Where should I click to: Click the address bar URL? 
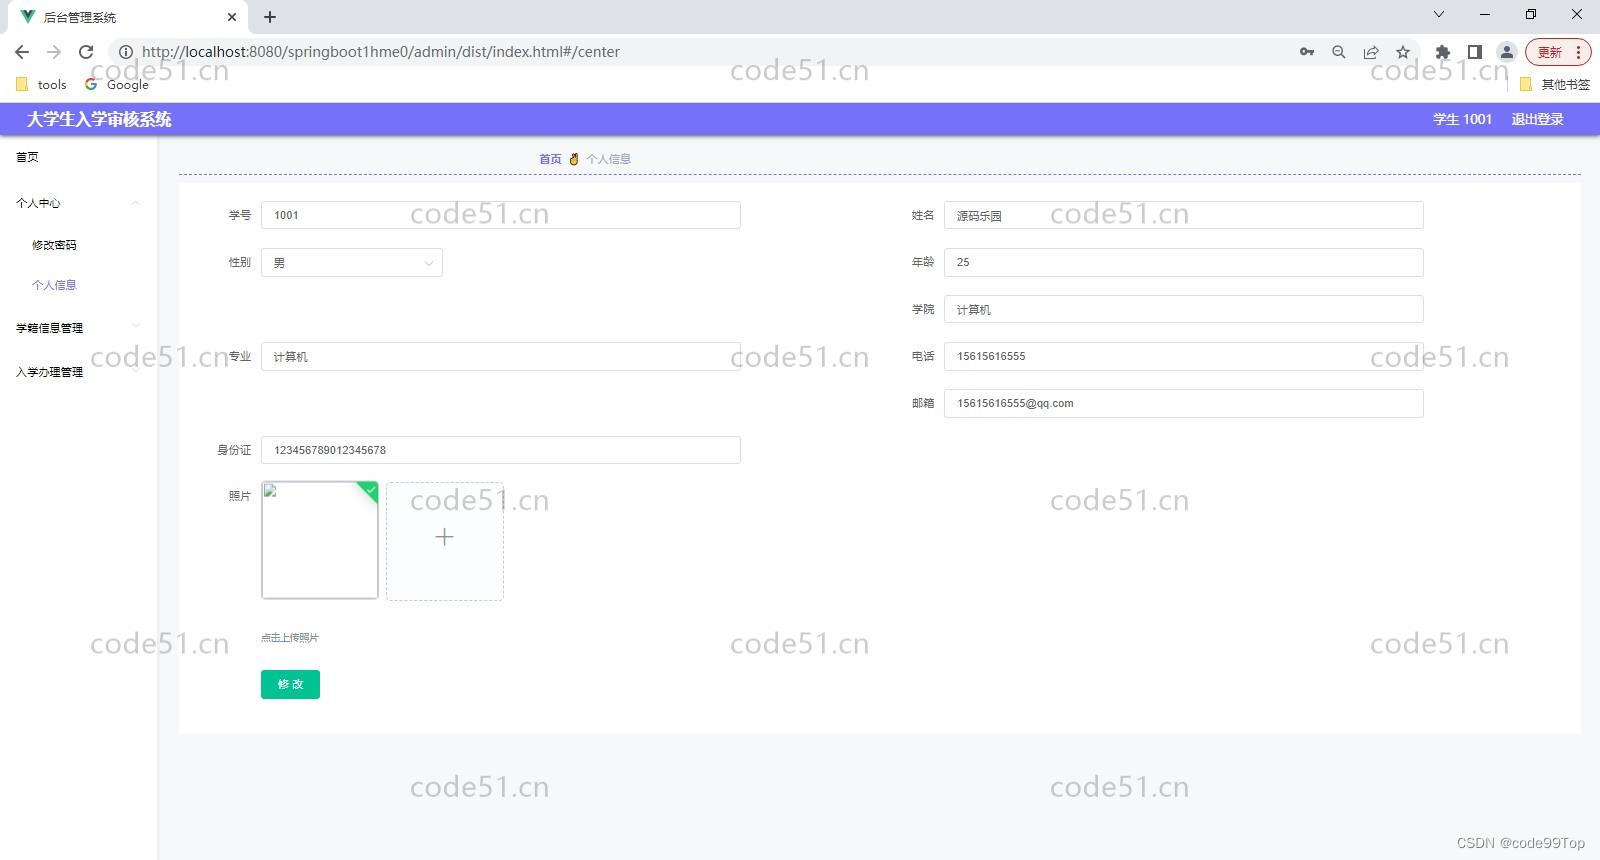point(380,52)
